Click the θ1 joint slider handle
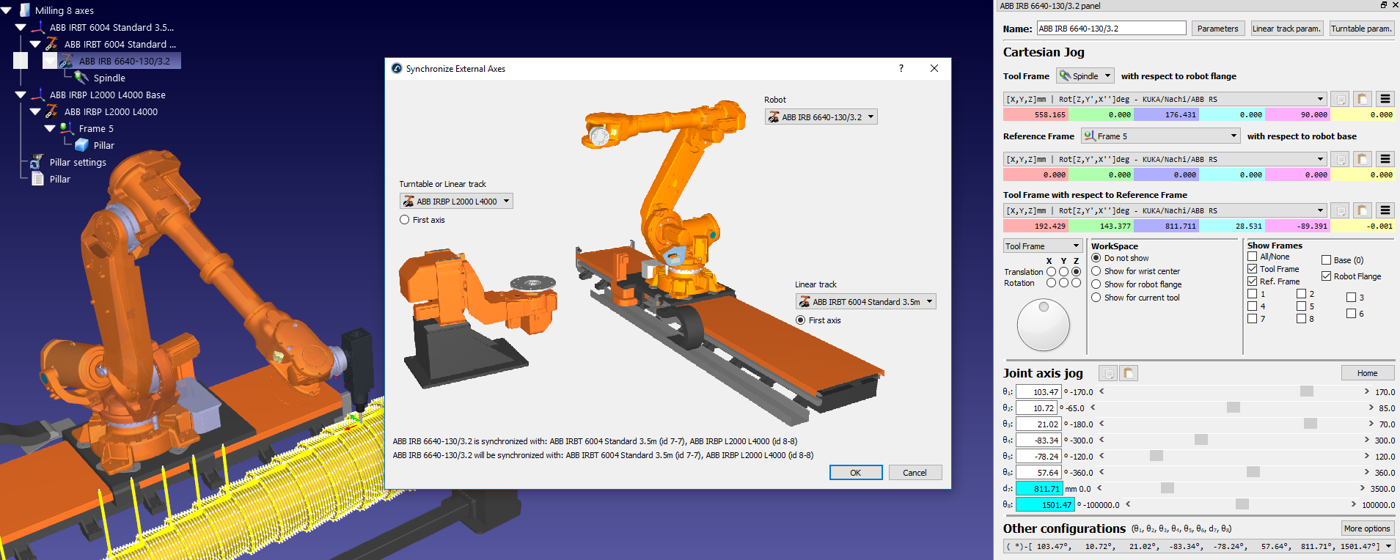The height and width of the screenshot is (560, 1400). 1307,391
